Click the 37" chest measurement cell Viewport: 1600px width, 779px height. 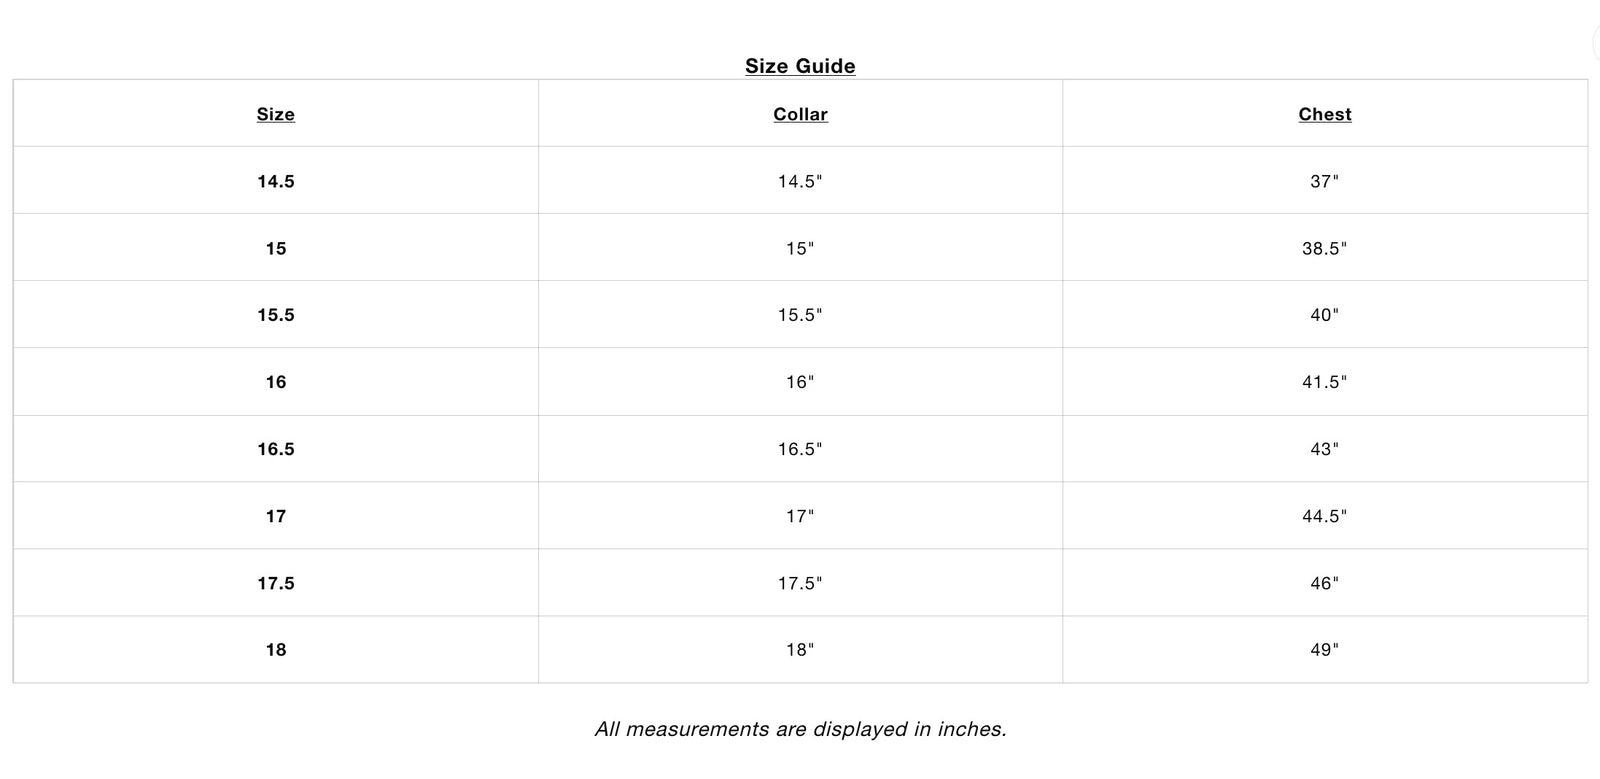[1324, 181]
